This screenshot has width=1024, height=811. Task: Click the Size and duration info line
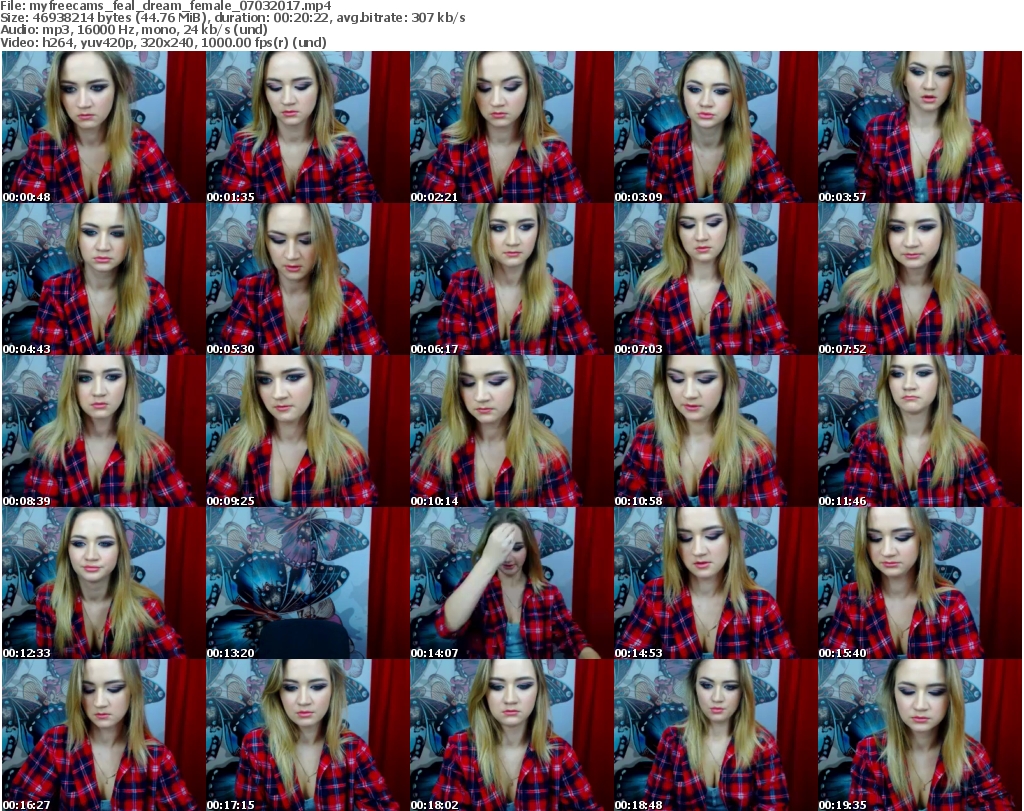coord(232,18)
